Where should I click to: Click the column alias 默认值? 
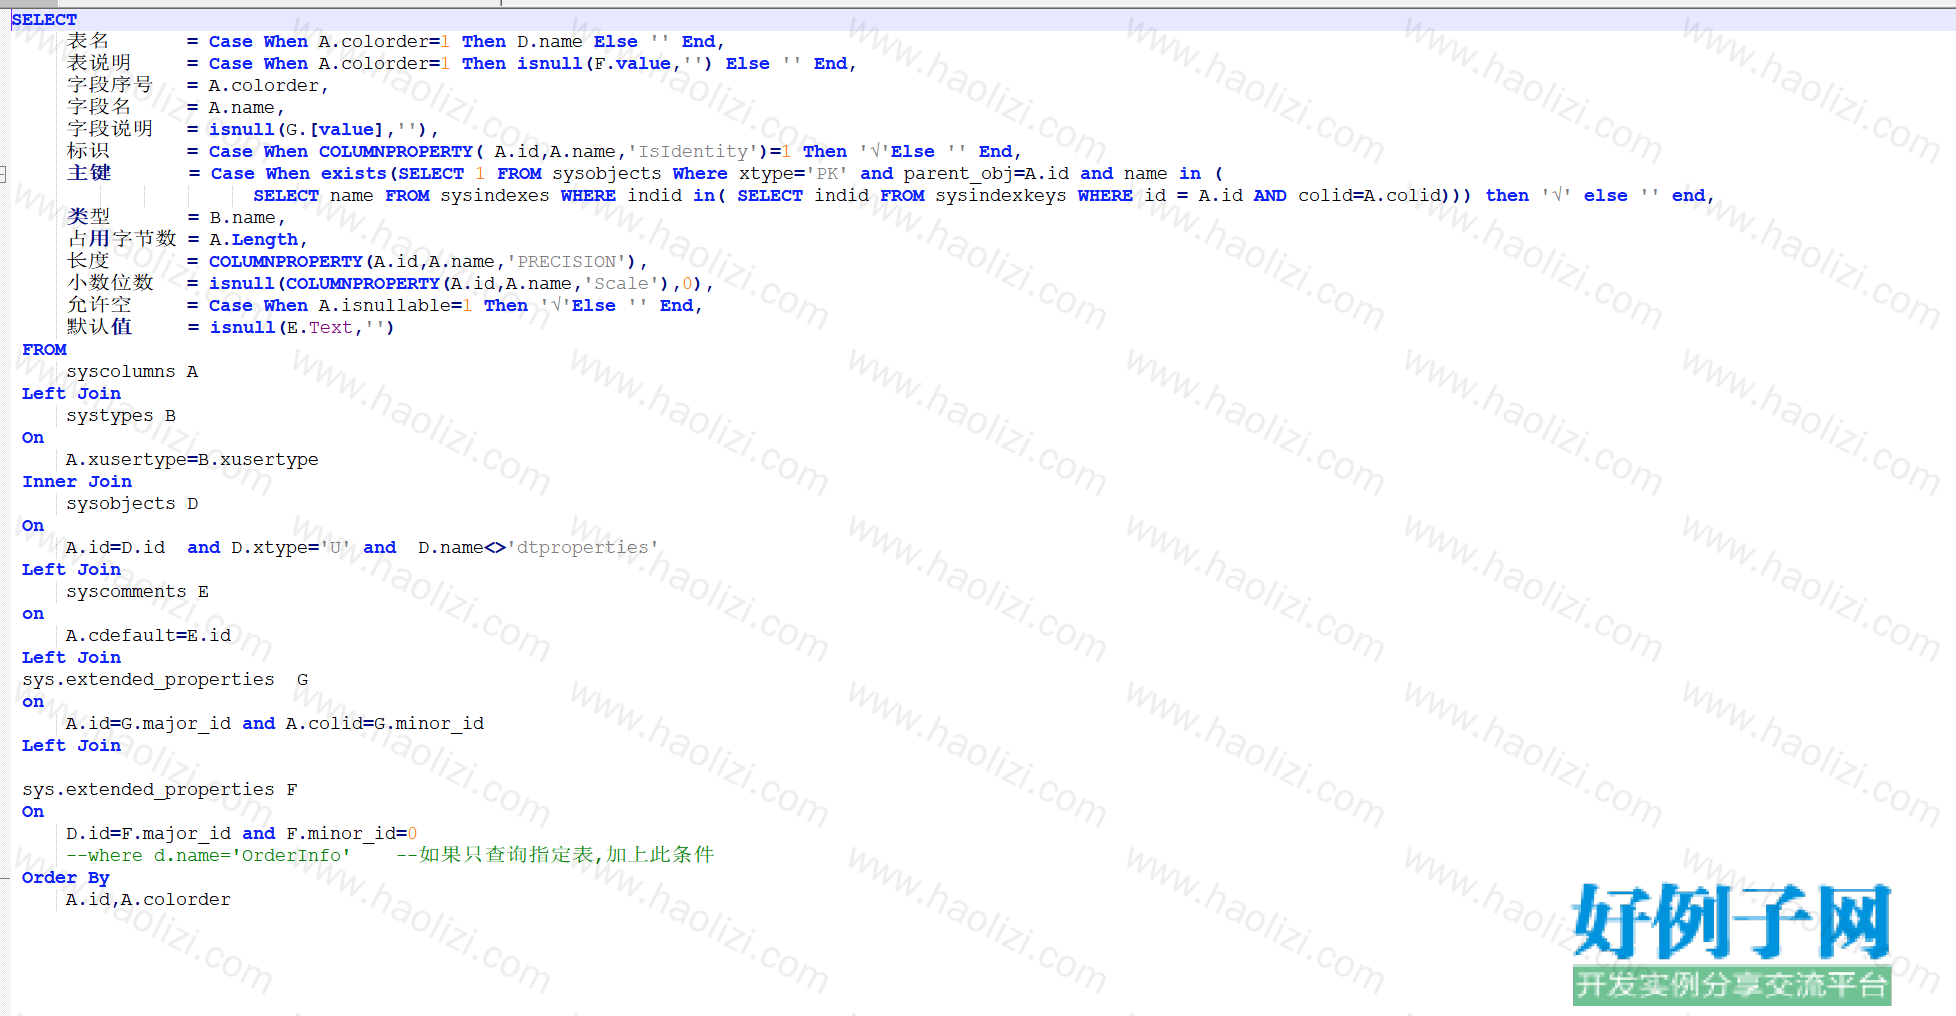99,327
